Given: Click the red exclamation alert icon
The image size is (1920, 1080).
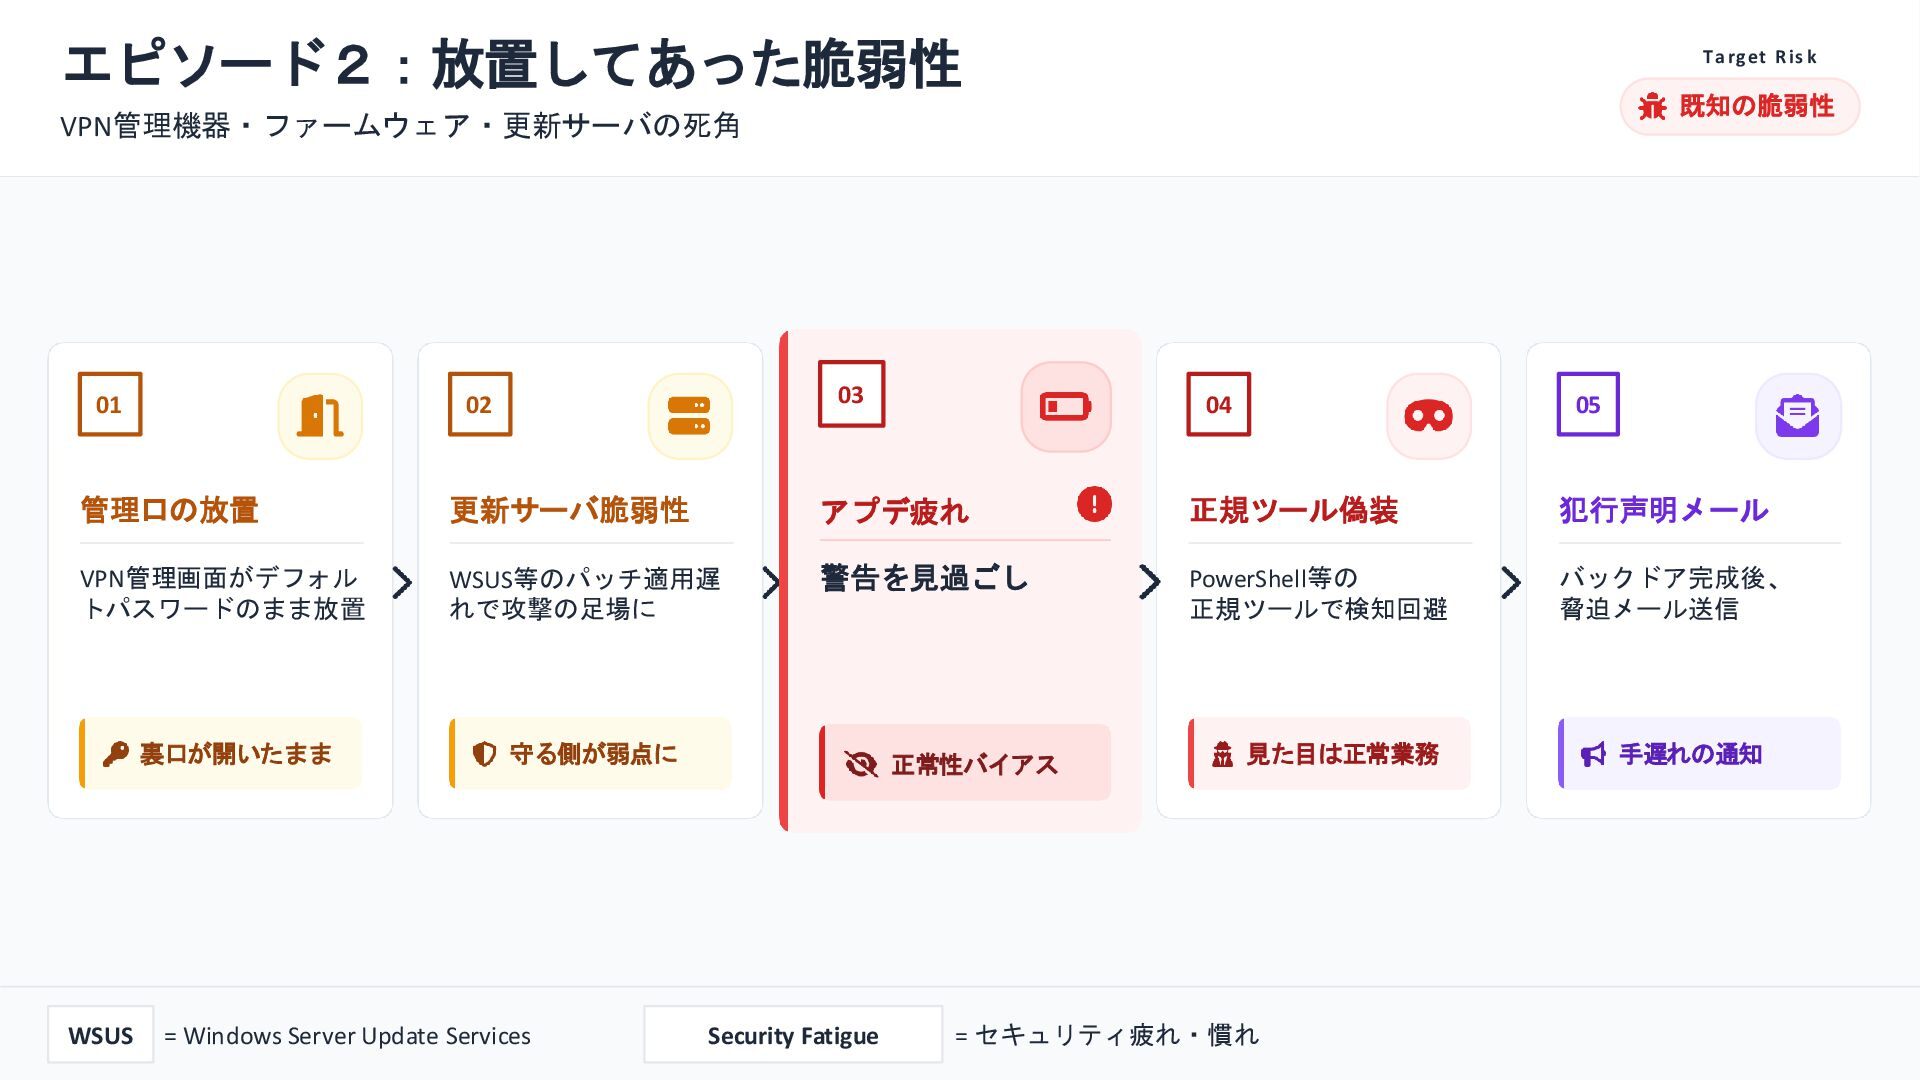Looking at the screenshot, I should point(1094,504).
